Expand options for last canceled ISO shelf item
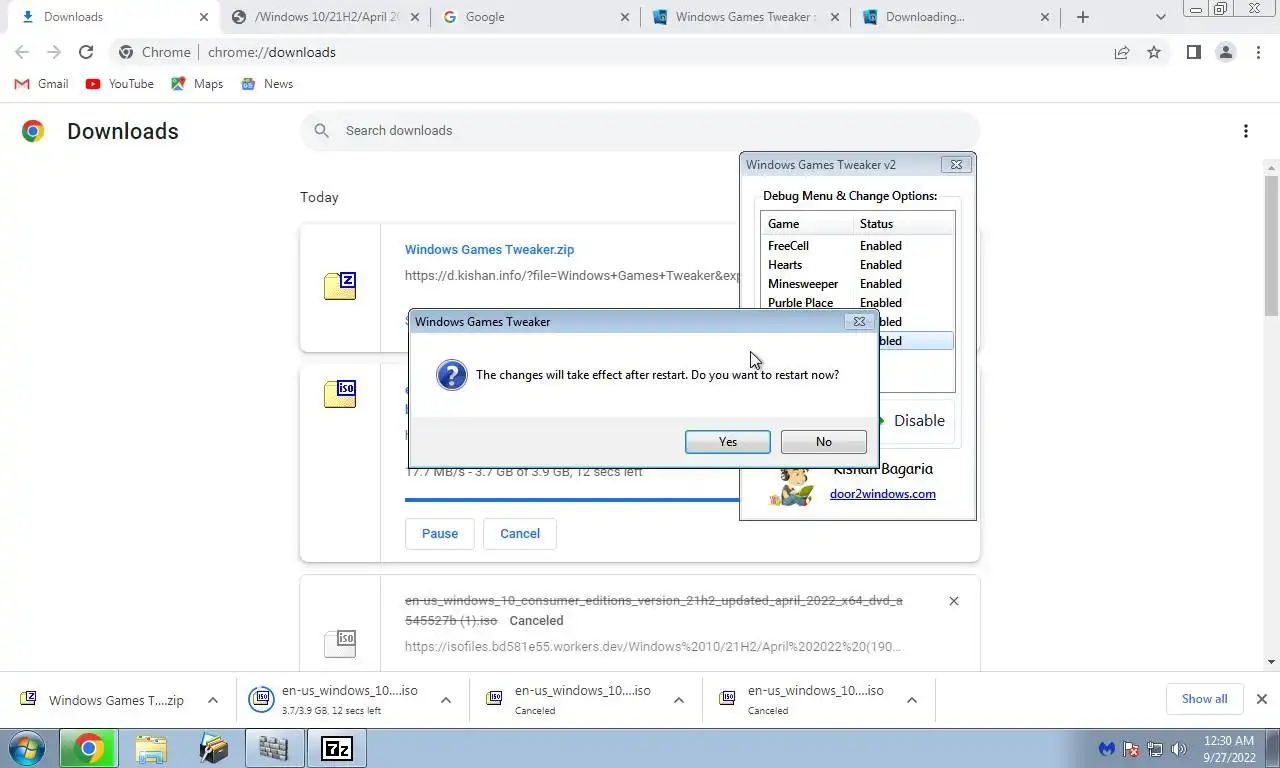Screen dimensions: 1280x768 pos(912,700)
